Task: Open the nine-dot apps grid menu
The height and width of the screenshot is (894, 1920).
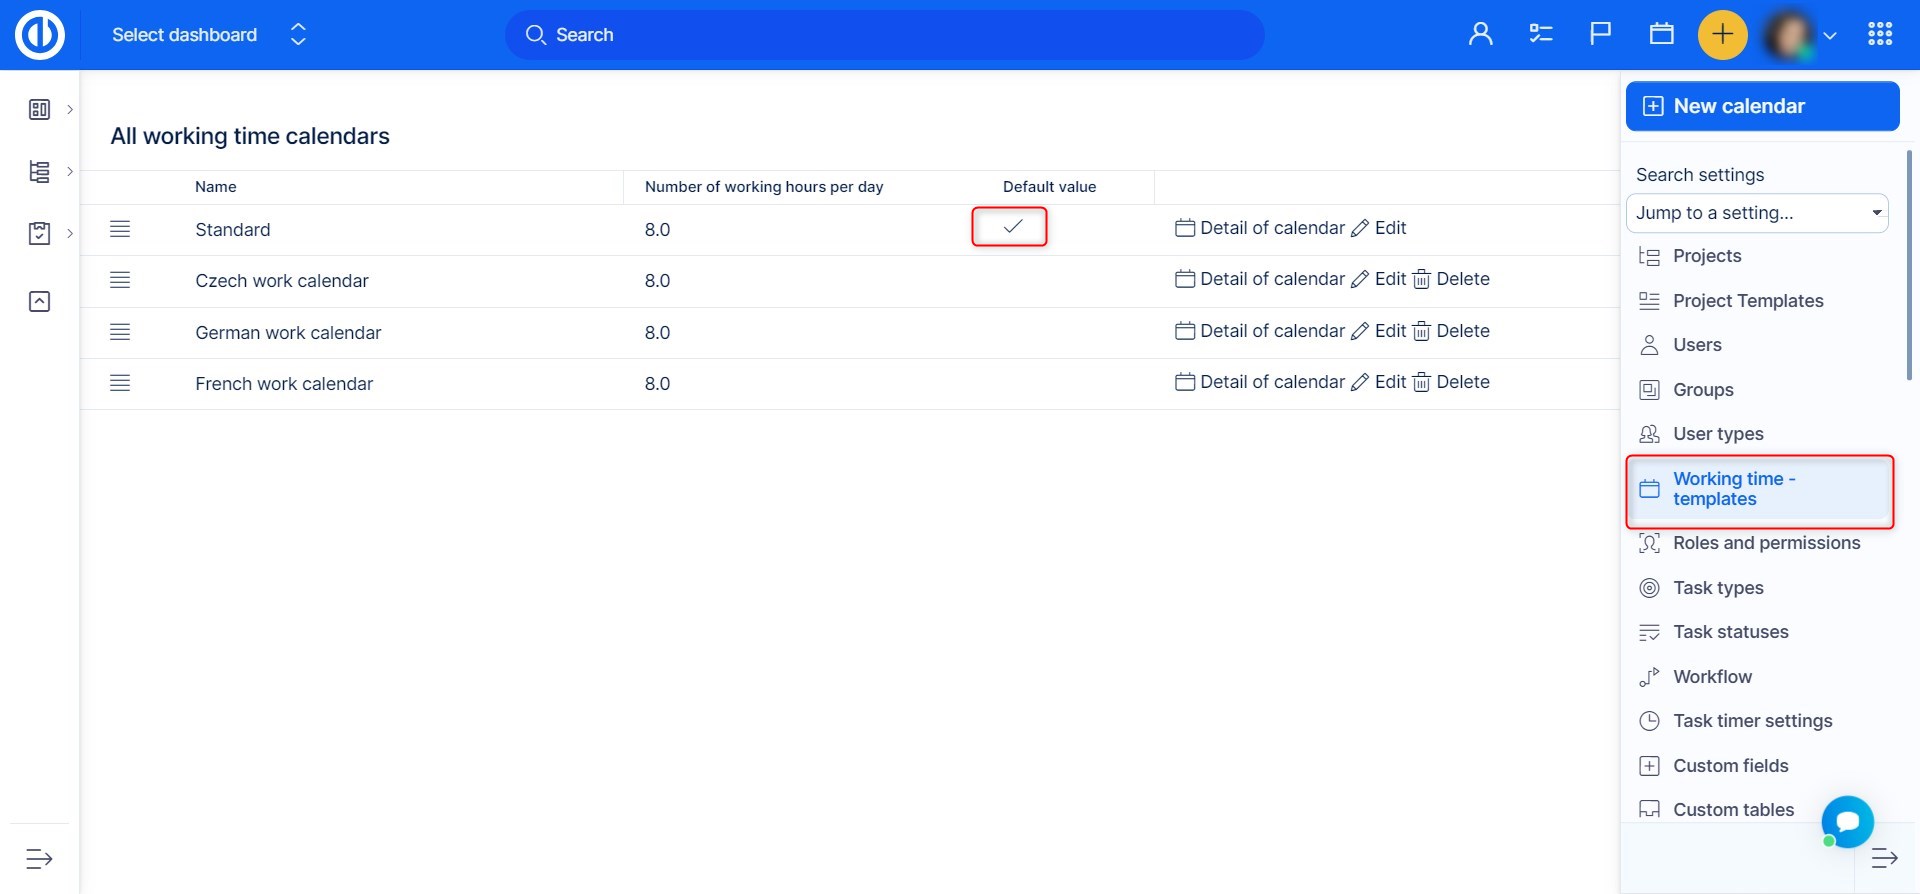Action: click(1879, 35)
